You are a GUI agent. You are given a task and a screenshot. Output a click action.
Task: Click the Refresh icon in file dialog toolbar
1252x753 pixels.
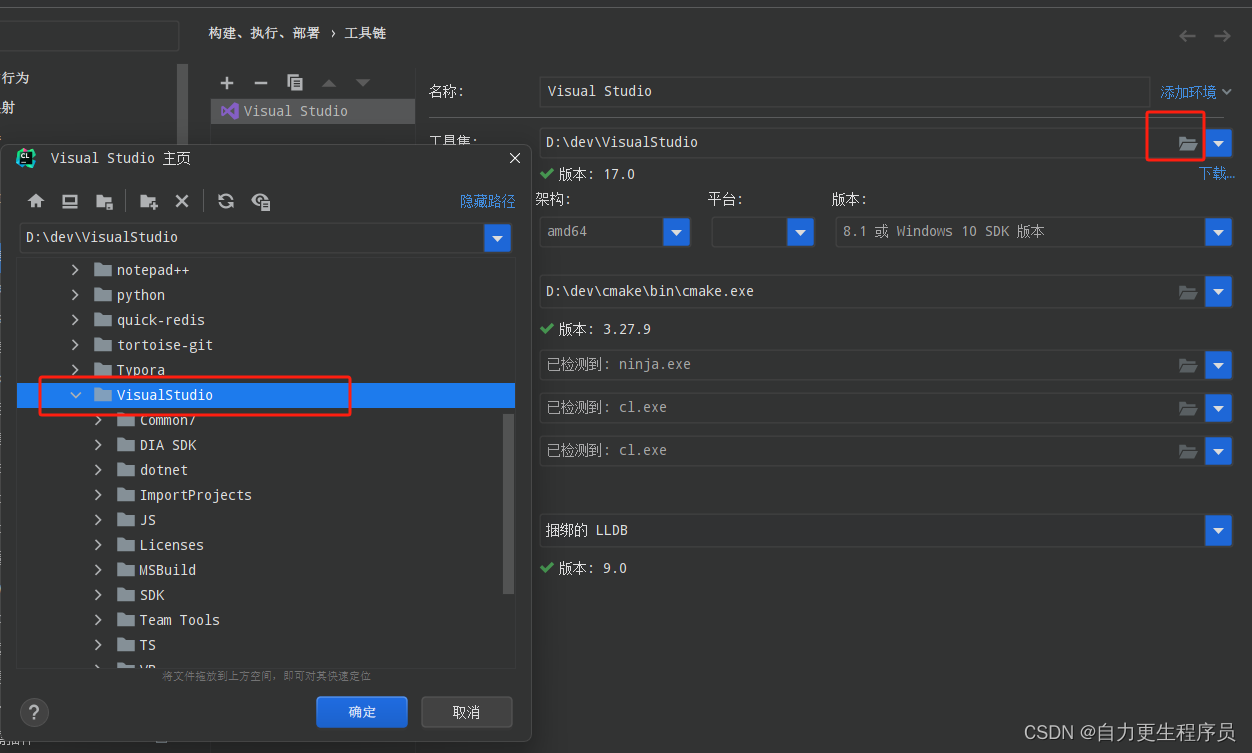(x=226, y=201)
